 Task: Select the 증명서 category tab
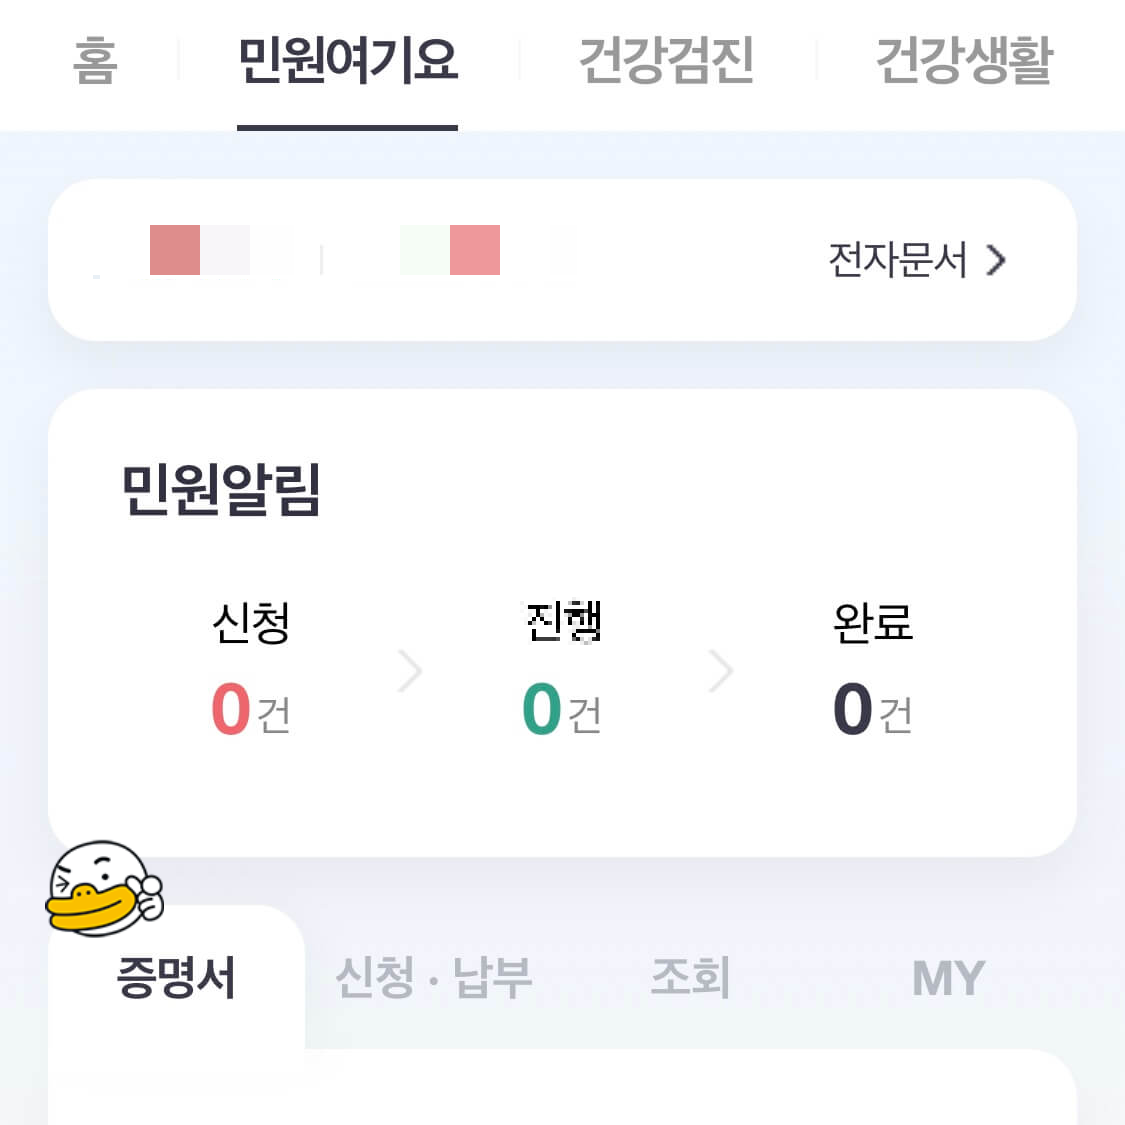[175, 980]
